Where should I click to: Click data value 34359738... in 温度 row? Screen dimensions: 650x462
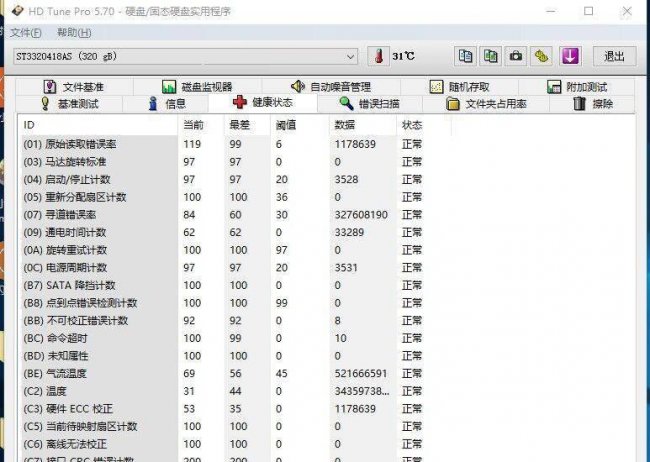point(362,391)
